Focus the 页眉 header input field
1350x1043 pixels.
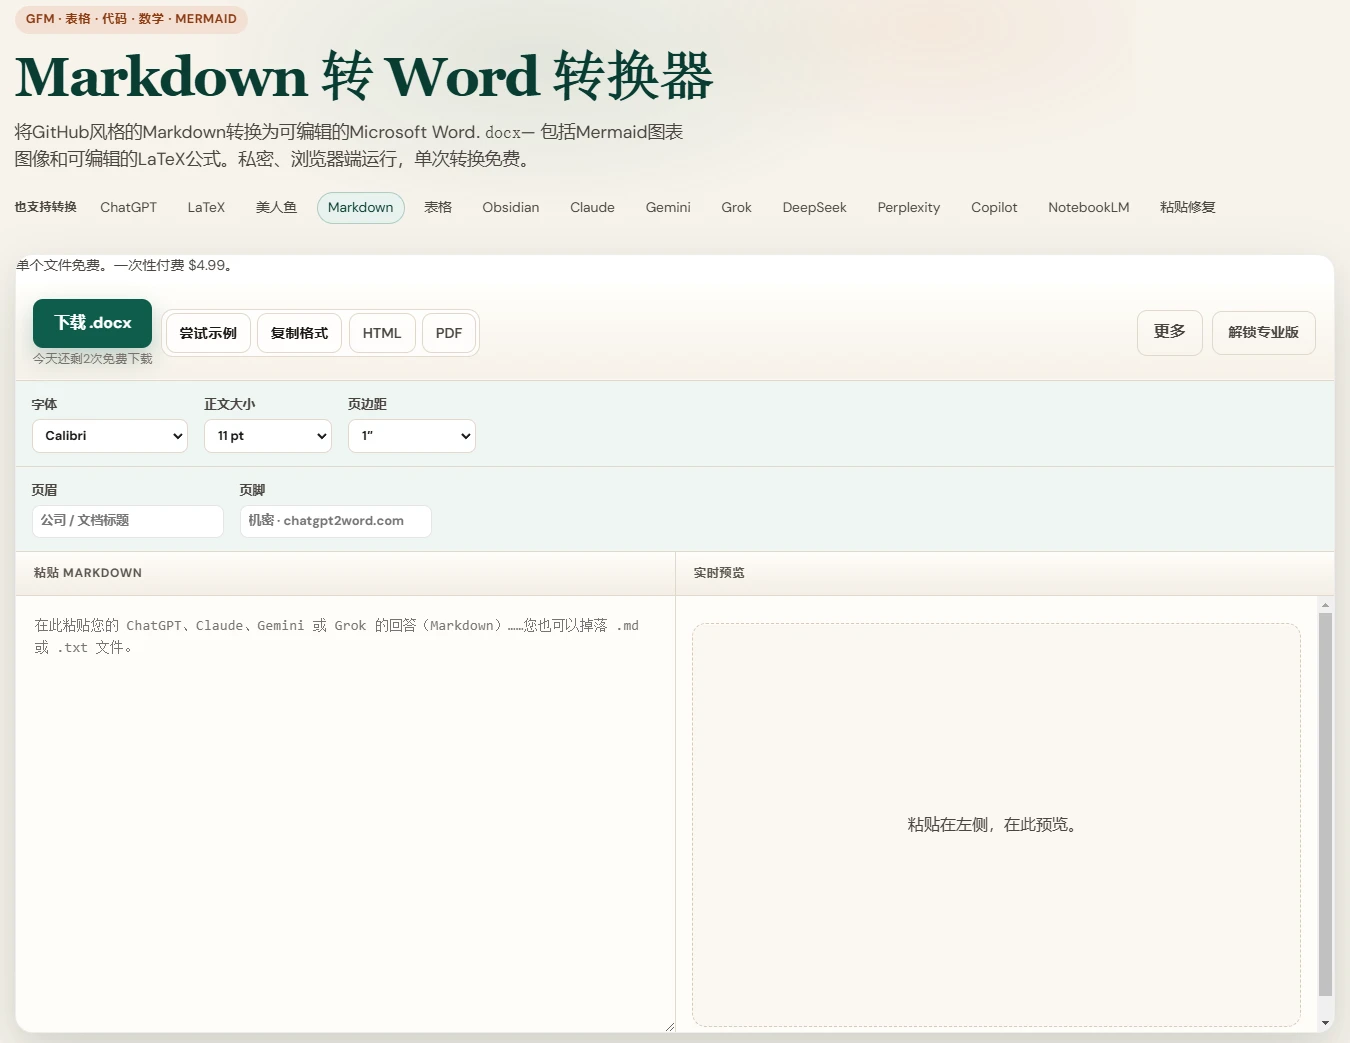pos(128,521)
